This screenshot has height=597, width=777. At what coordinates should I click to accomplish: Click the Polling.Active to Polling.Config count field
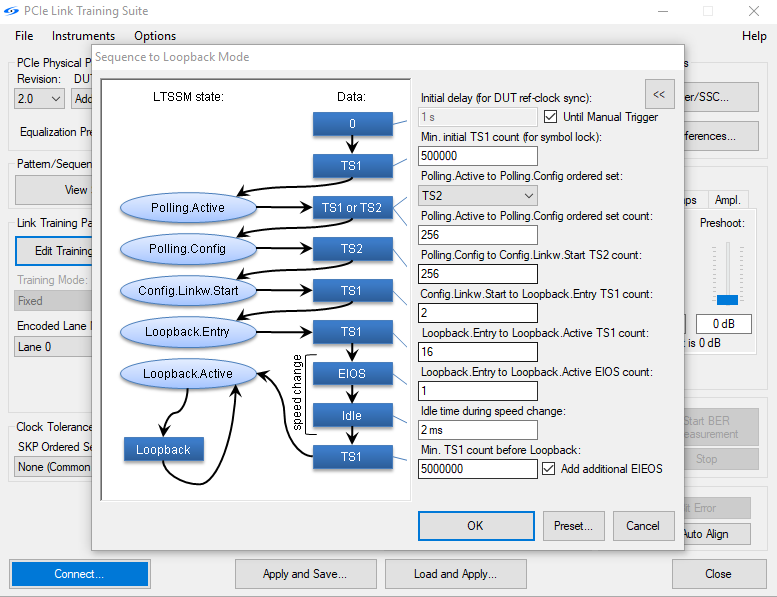pos(478,235)
